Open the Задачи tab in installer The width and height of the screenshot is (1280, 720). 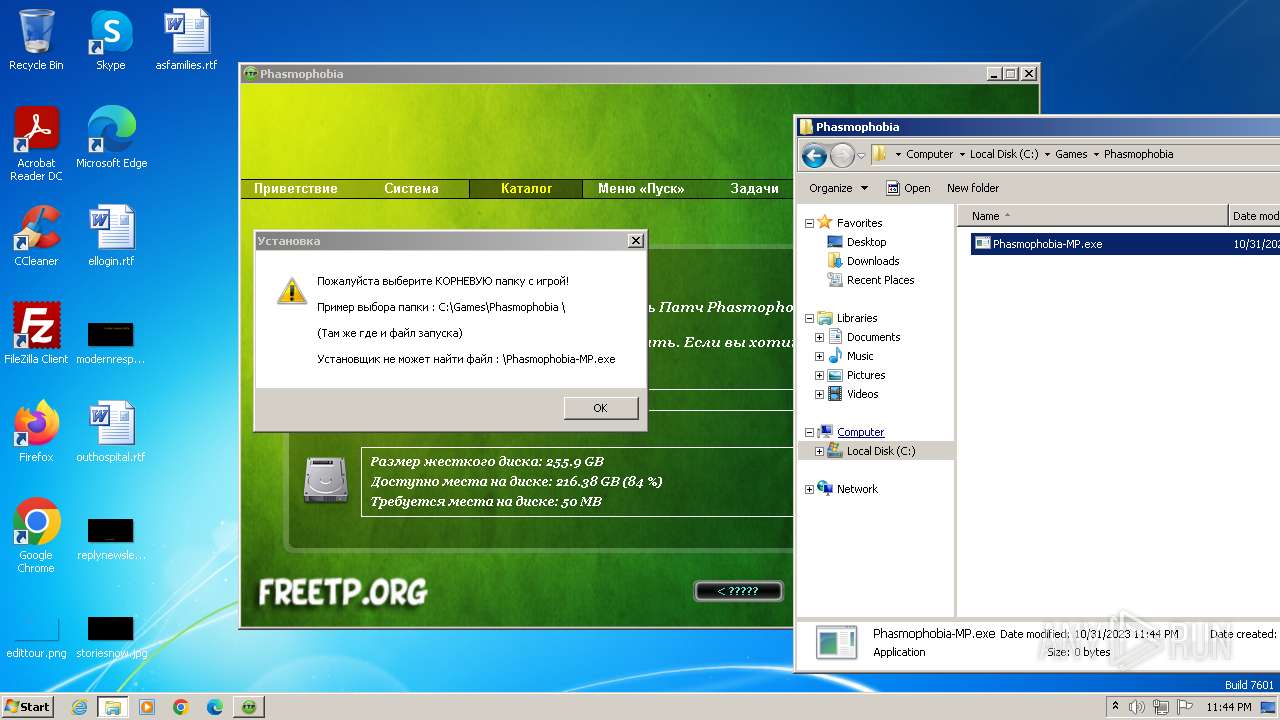(x=754, y=188)
